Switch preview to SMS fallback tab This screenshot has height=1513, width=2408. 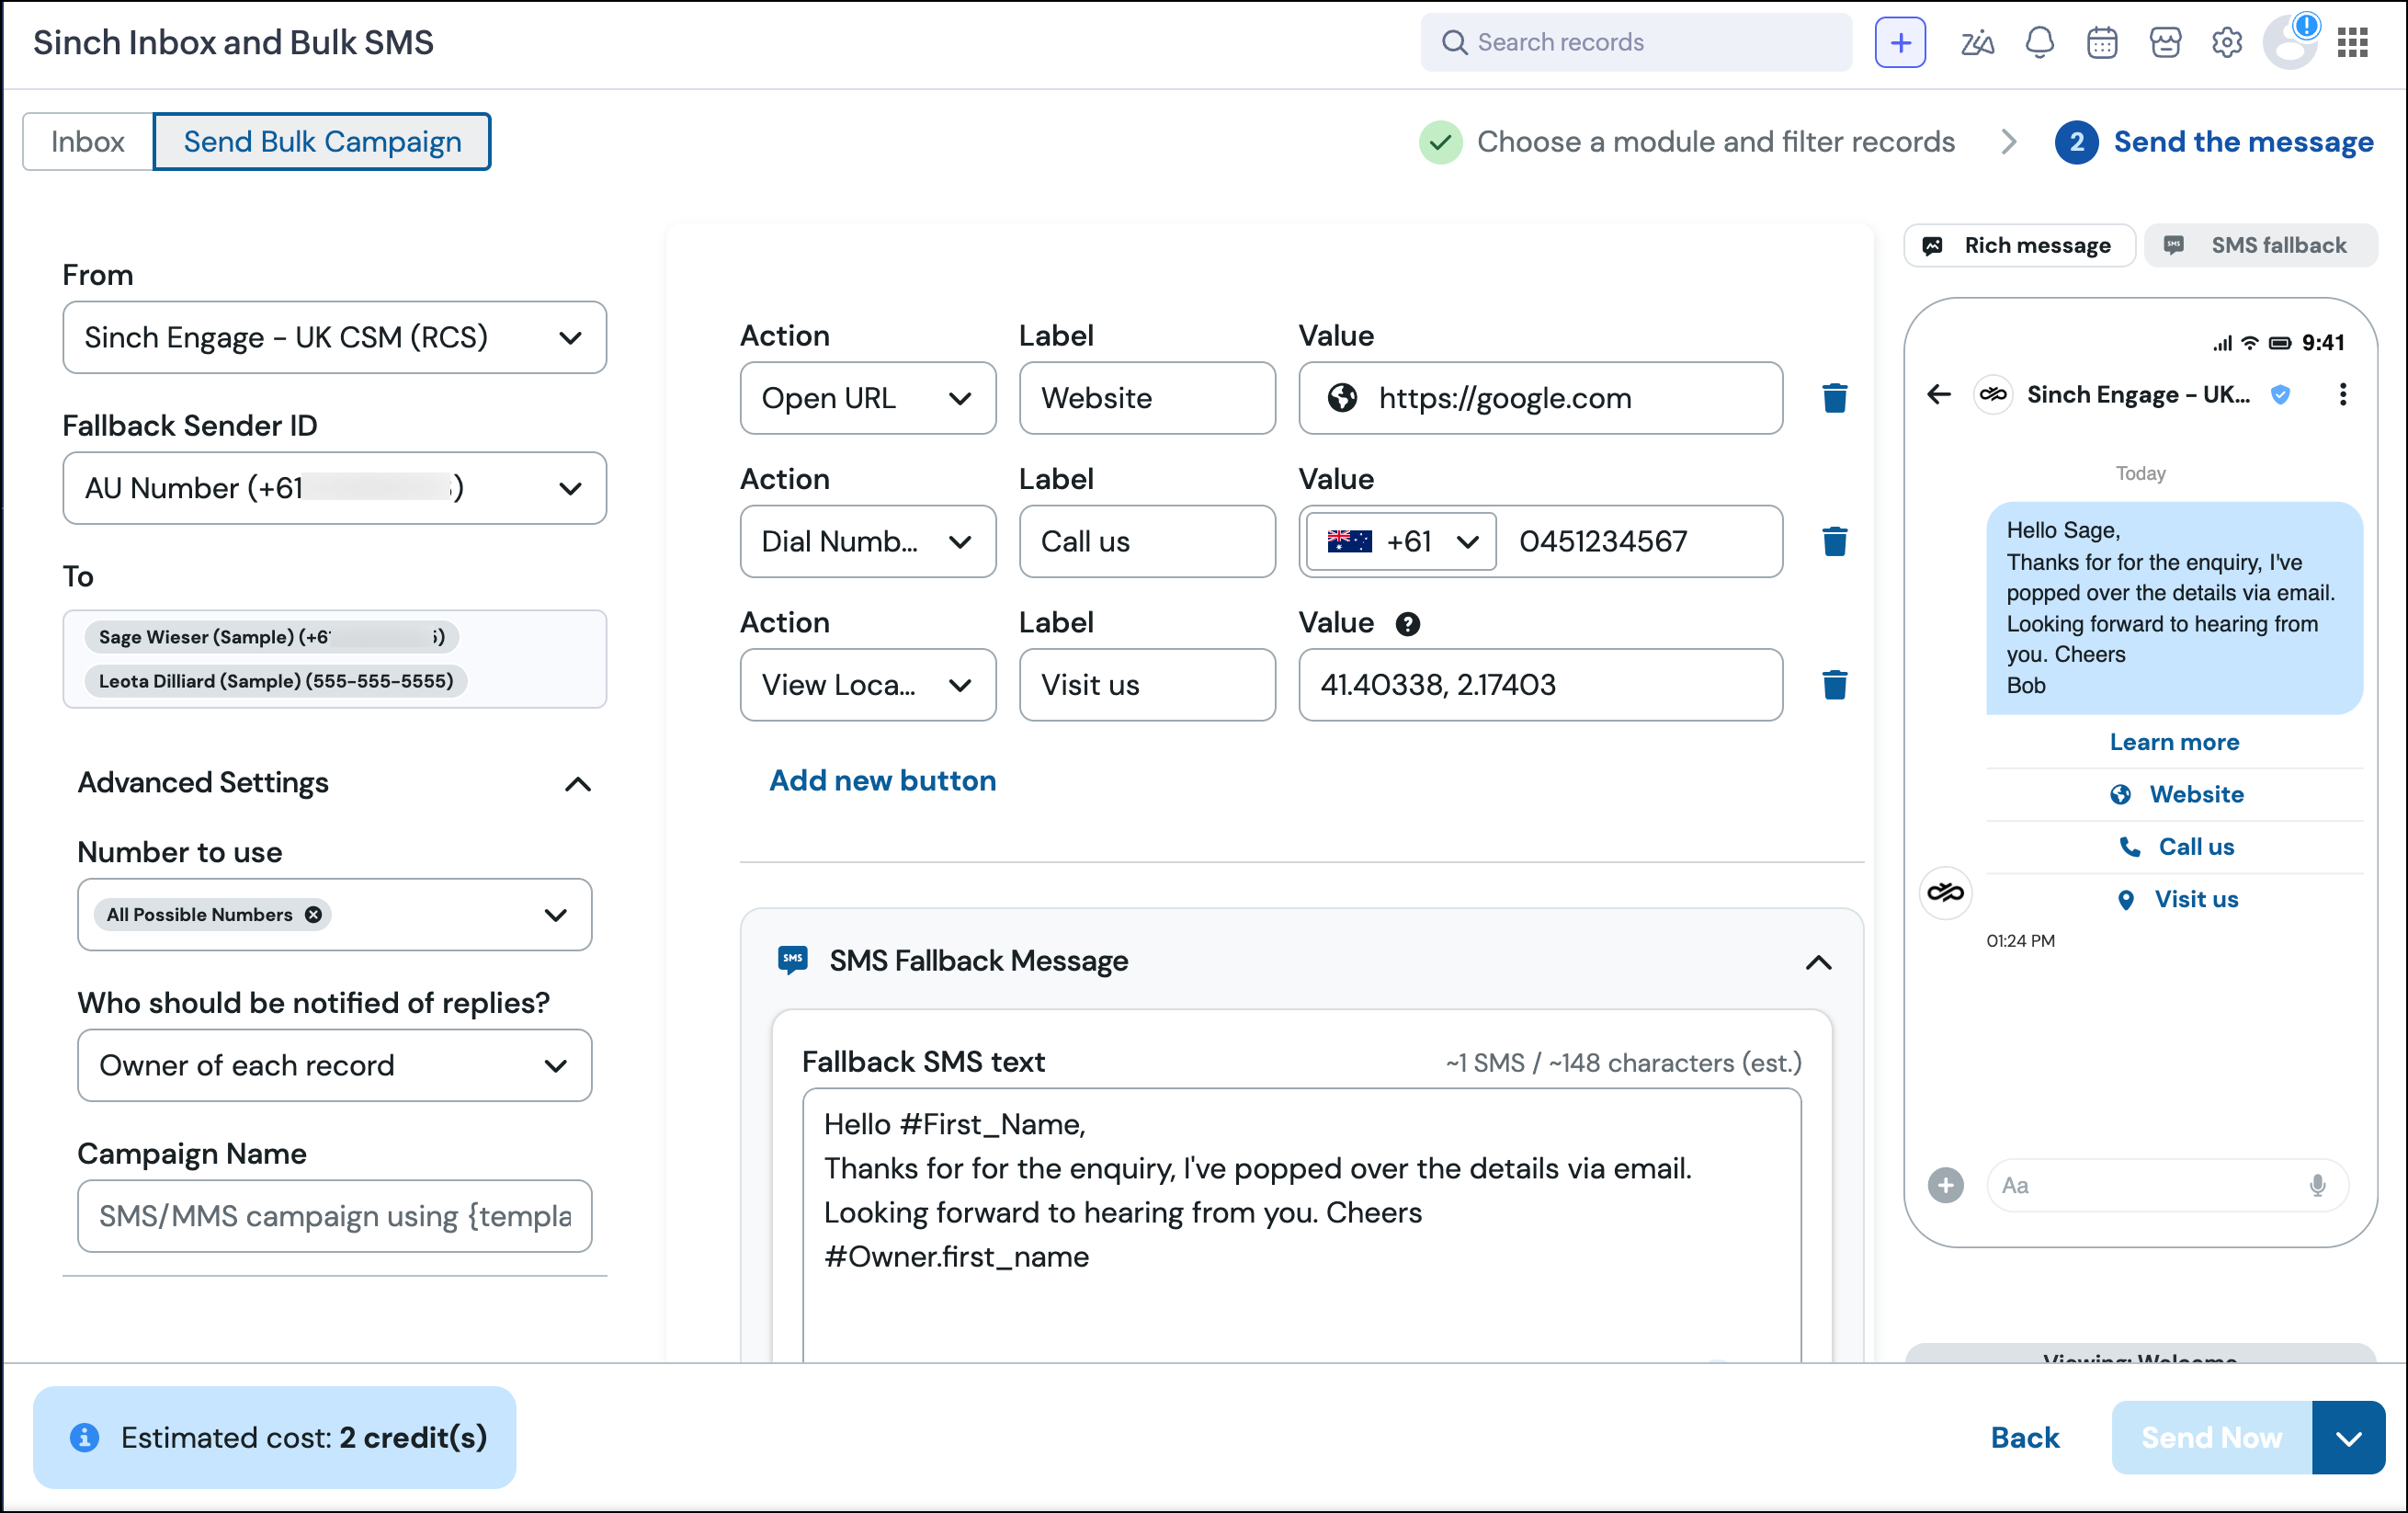coord(2261,245)
